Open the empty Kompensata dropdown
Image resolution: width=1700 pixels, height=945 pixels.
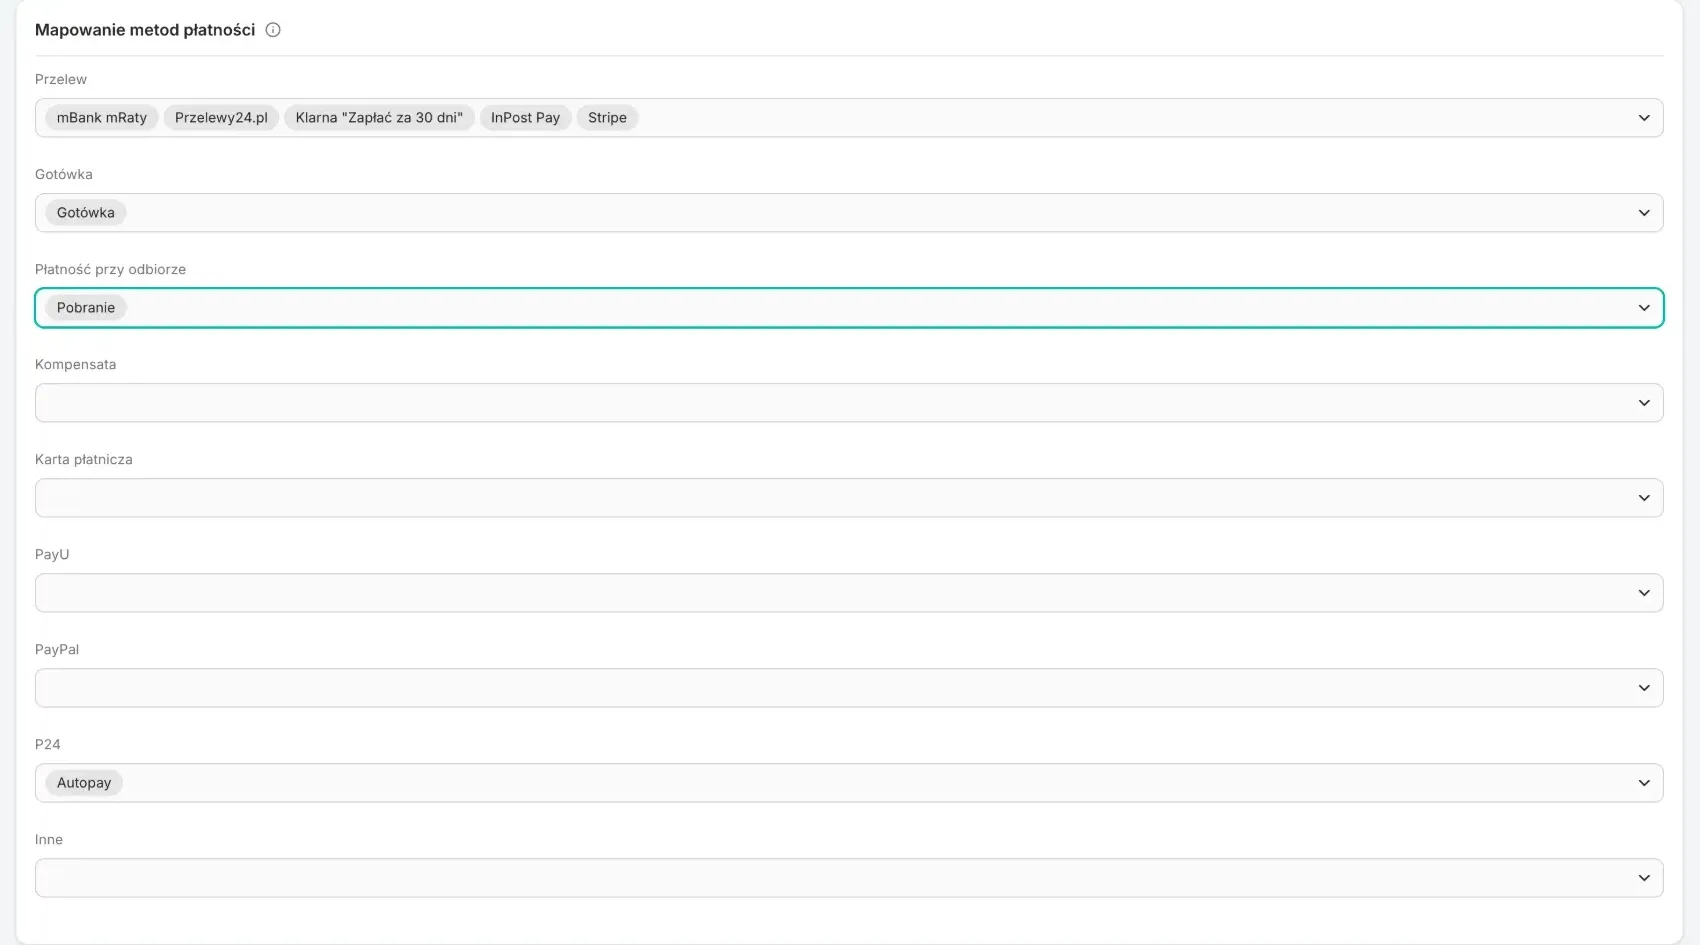tap(849, 403)
